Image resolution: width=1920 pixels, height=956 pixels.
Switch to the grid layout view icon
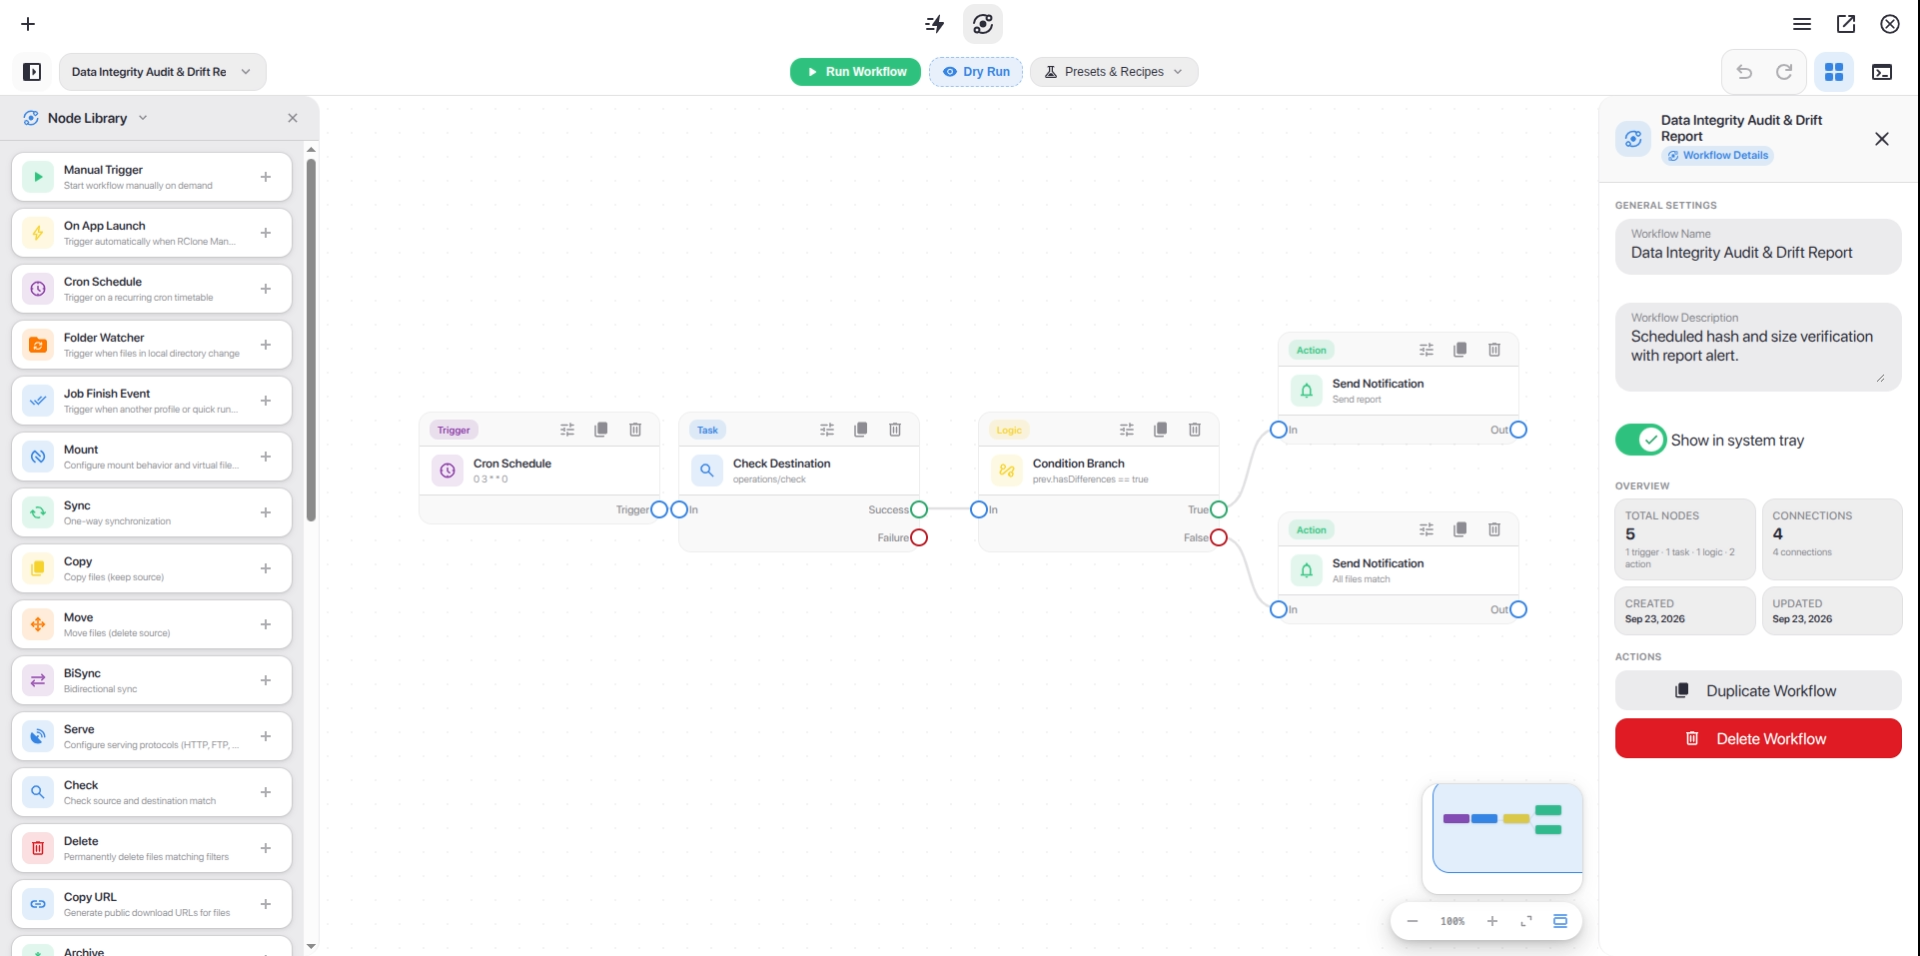[1834, 72]
